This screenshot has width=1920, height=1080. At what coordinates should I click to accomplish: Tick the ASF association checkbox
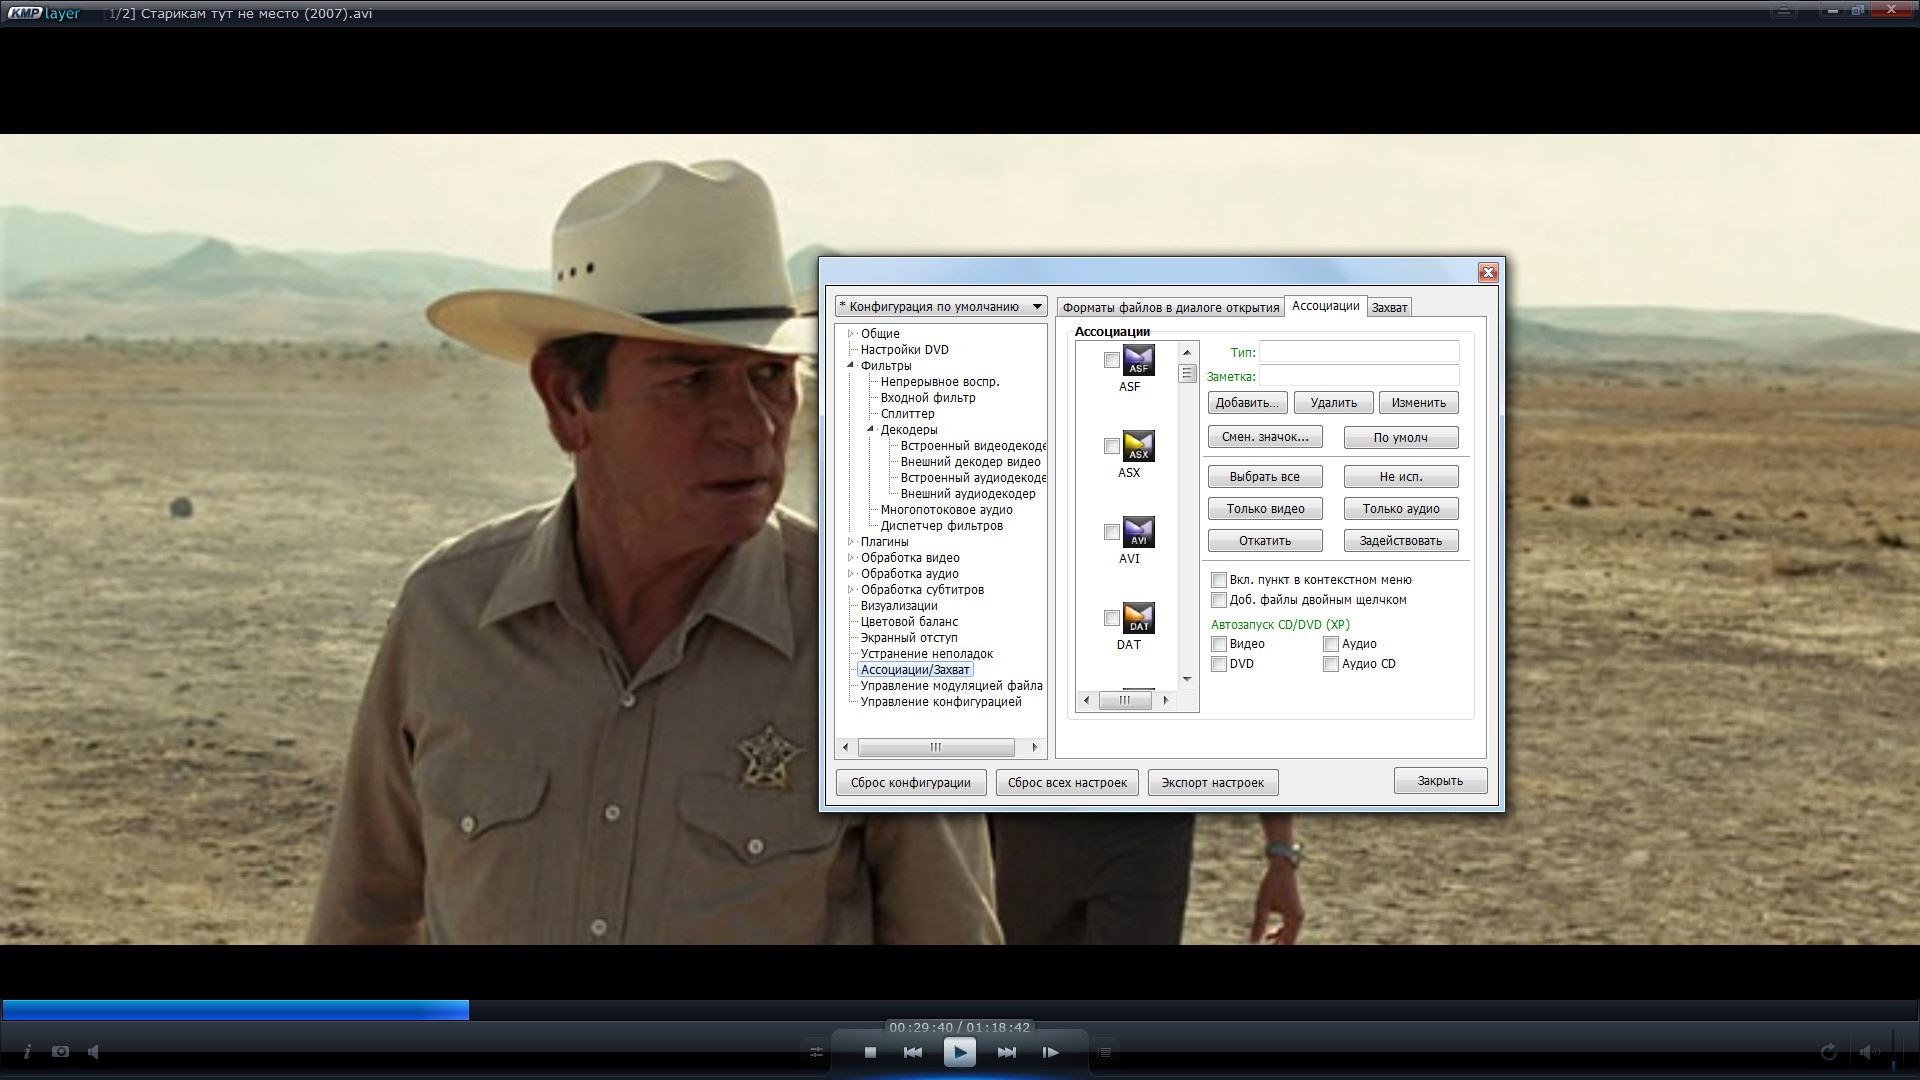tap(1111, 360)
